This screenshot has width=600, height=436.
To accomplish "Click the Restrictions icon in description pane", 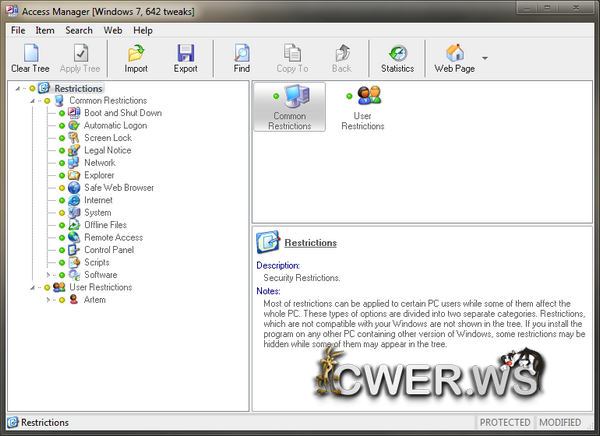I will tap(267, 242).
